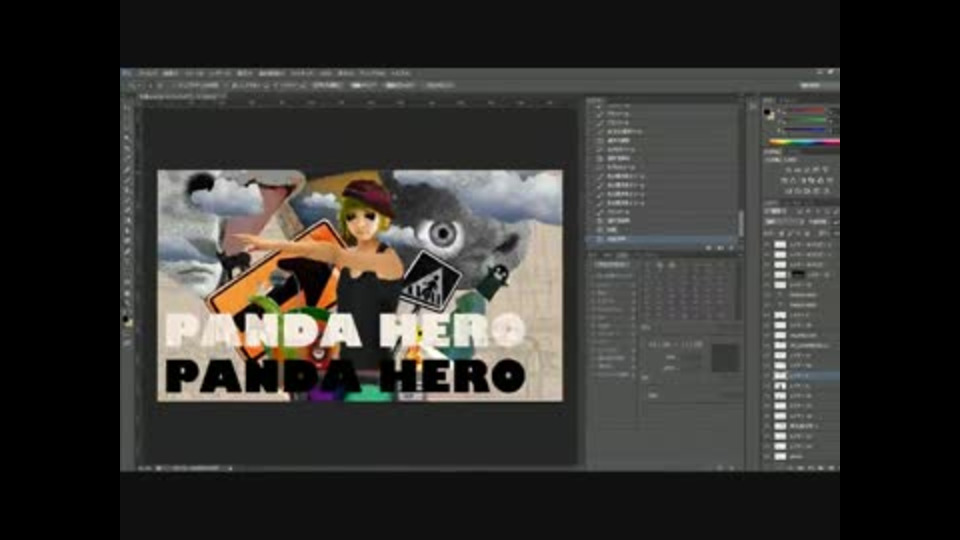Image resolution: width=960 pixels, height=540 pixels.
Task: Open the Layer menu
Action: tap(220, 73)
